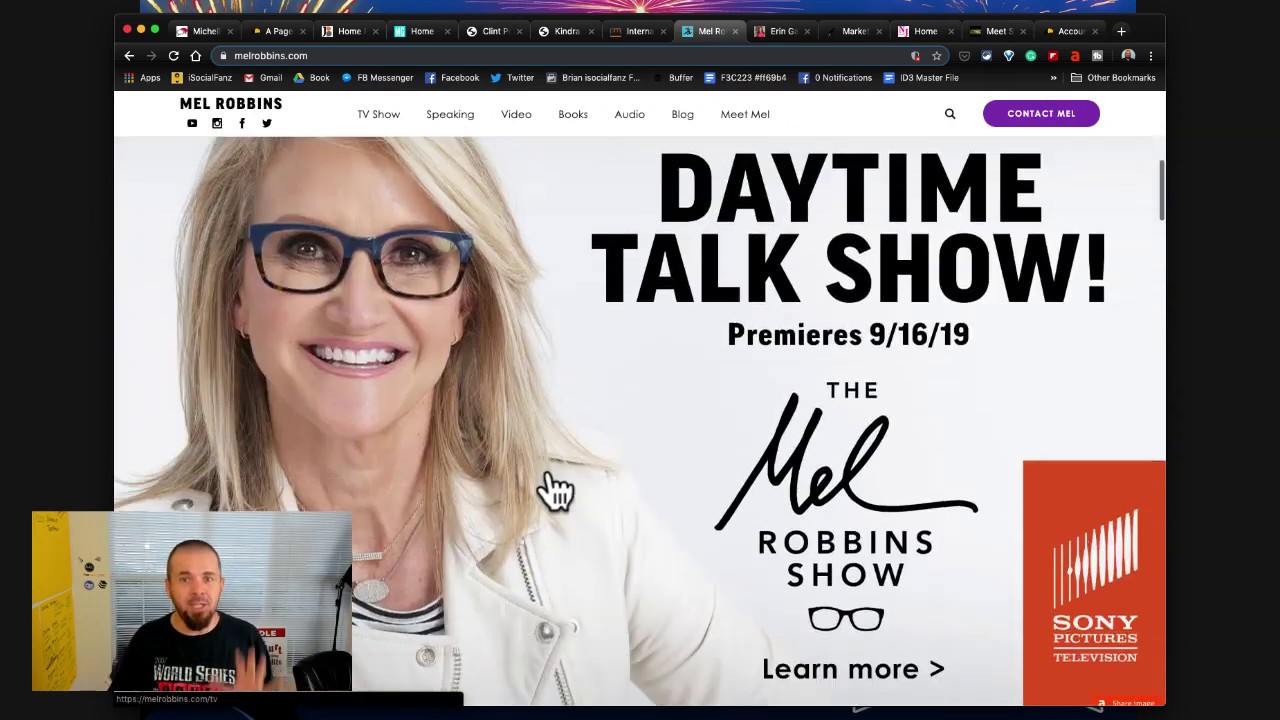The height and width of the screenshot is (720, 1280).
Task: Open Twitter bookmark
Action: (512, 78)
